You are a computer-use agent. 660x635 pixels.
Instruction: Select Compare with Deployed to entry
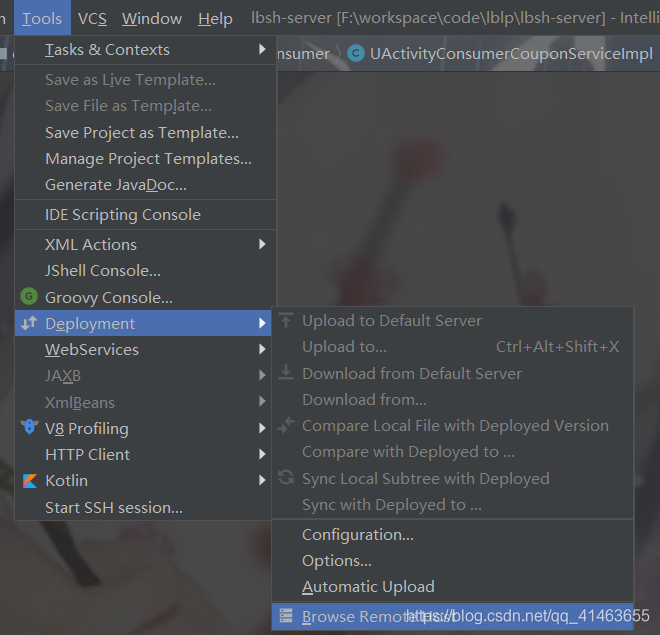click(452, 452)
